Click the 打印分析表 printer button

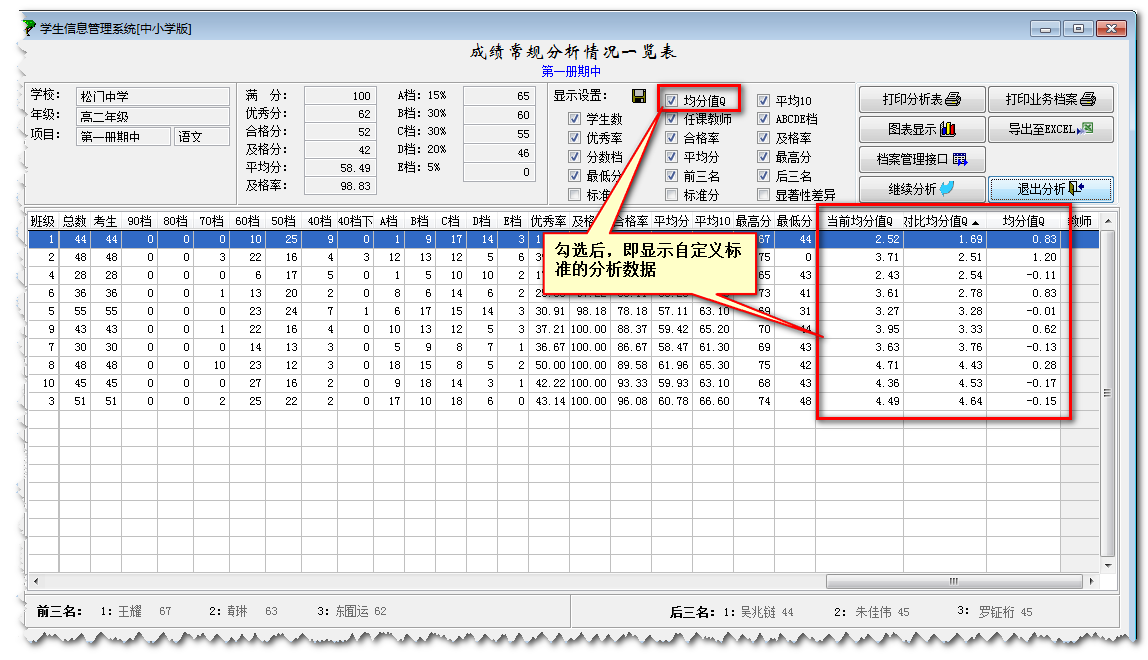[x=921, y=100]
